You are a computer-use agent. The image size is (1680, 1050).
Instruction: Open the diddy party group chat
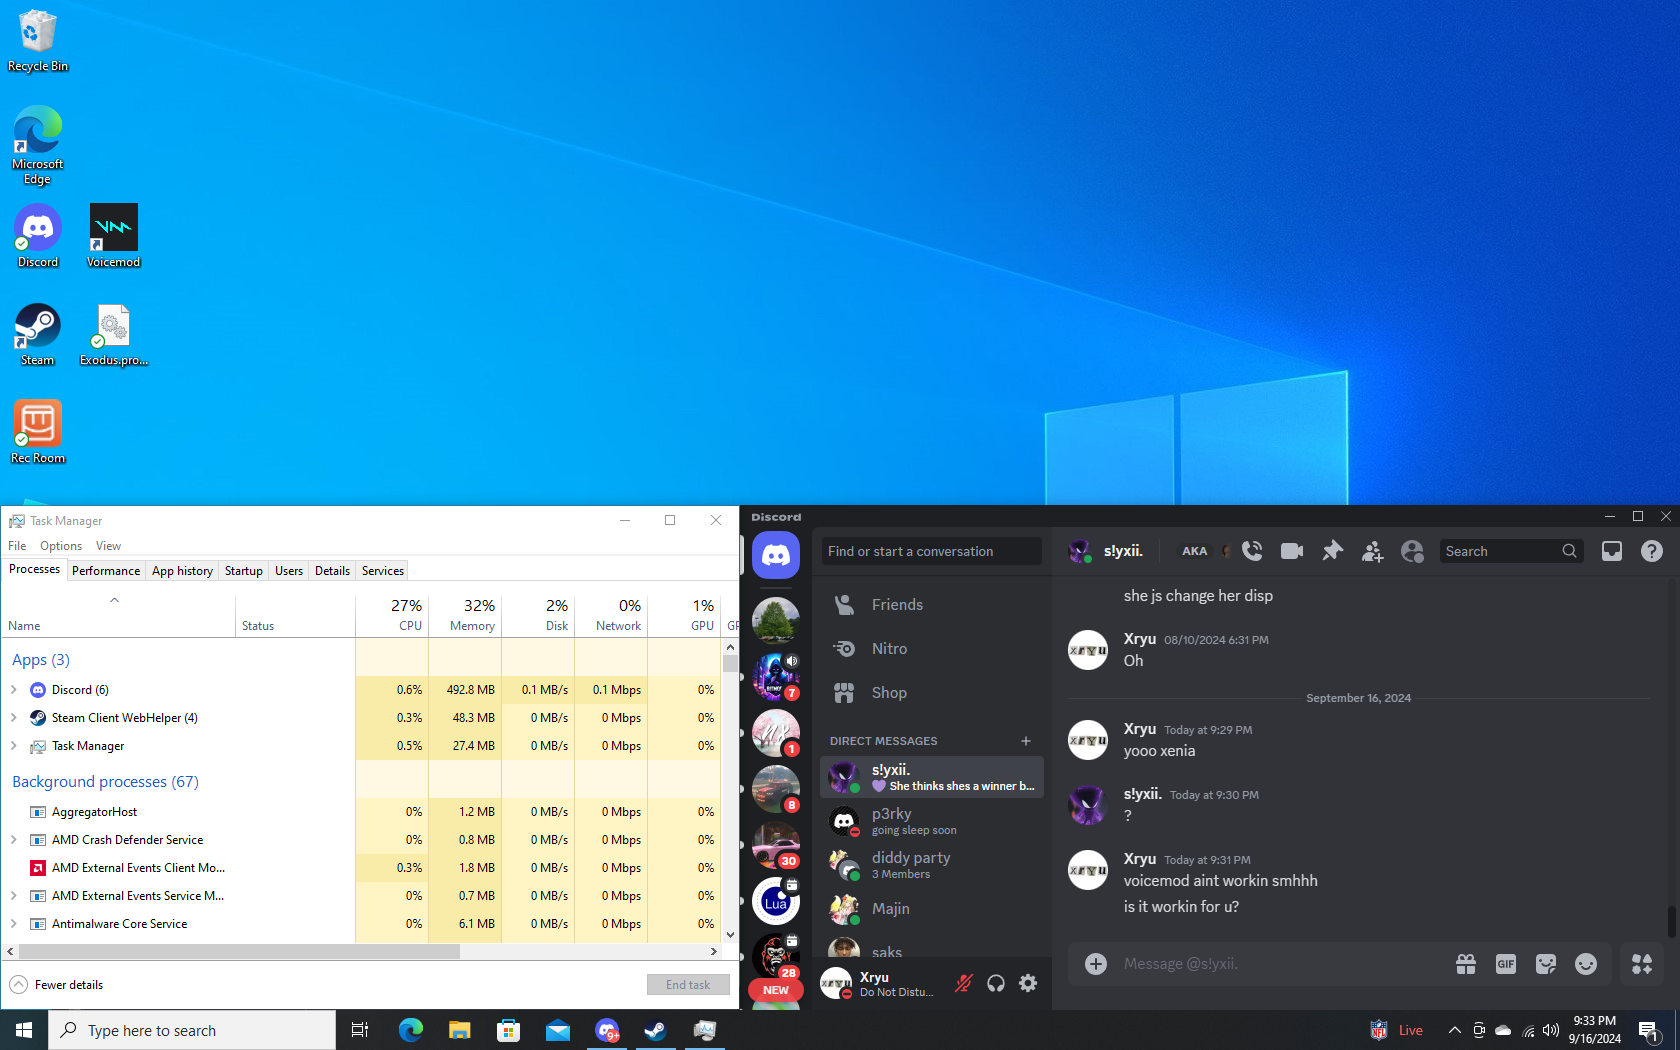(x=932, y=865)
